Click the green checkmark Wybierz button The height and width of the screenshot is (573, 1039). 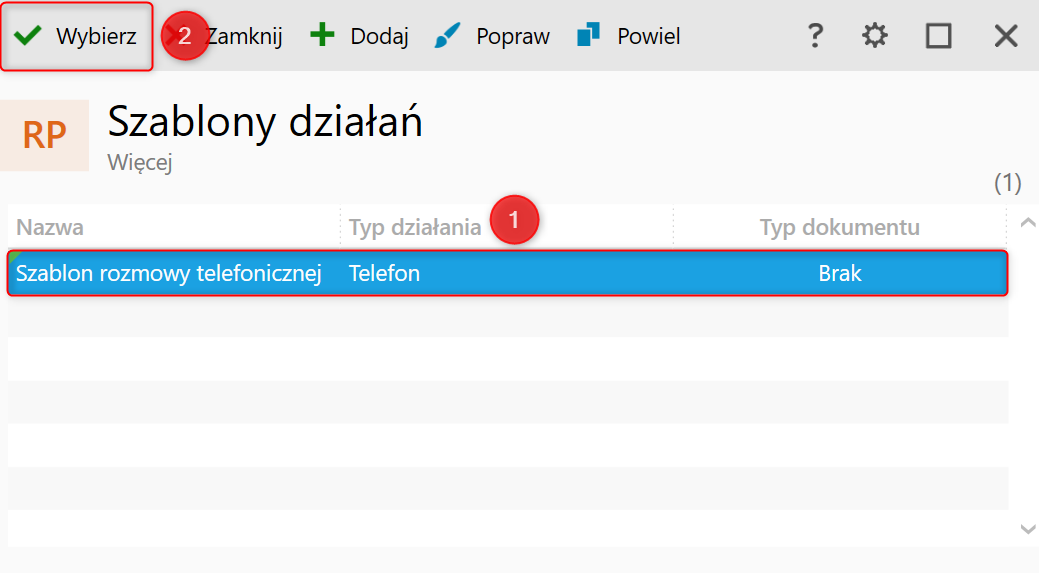tap(76, 37)
